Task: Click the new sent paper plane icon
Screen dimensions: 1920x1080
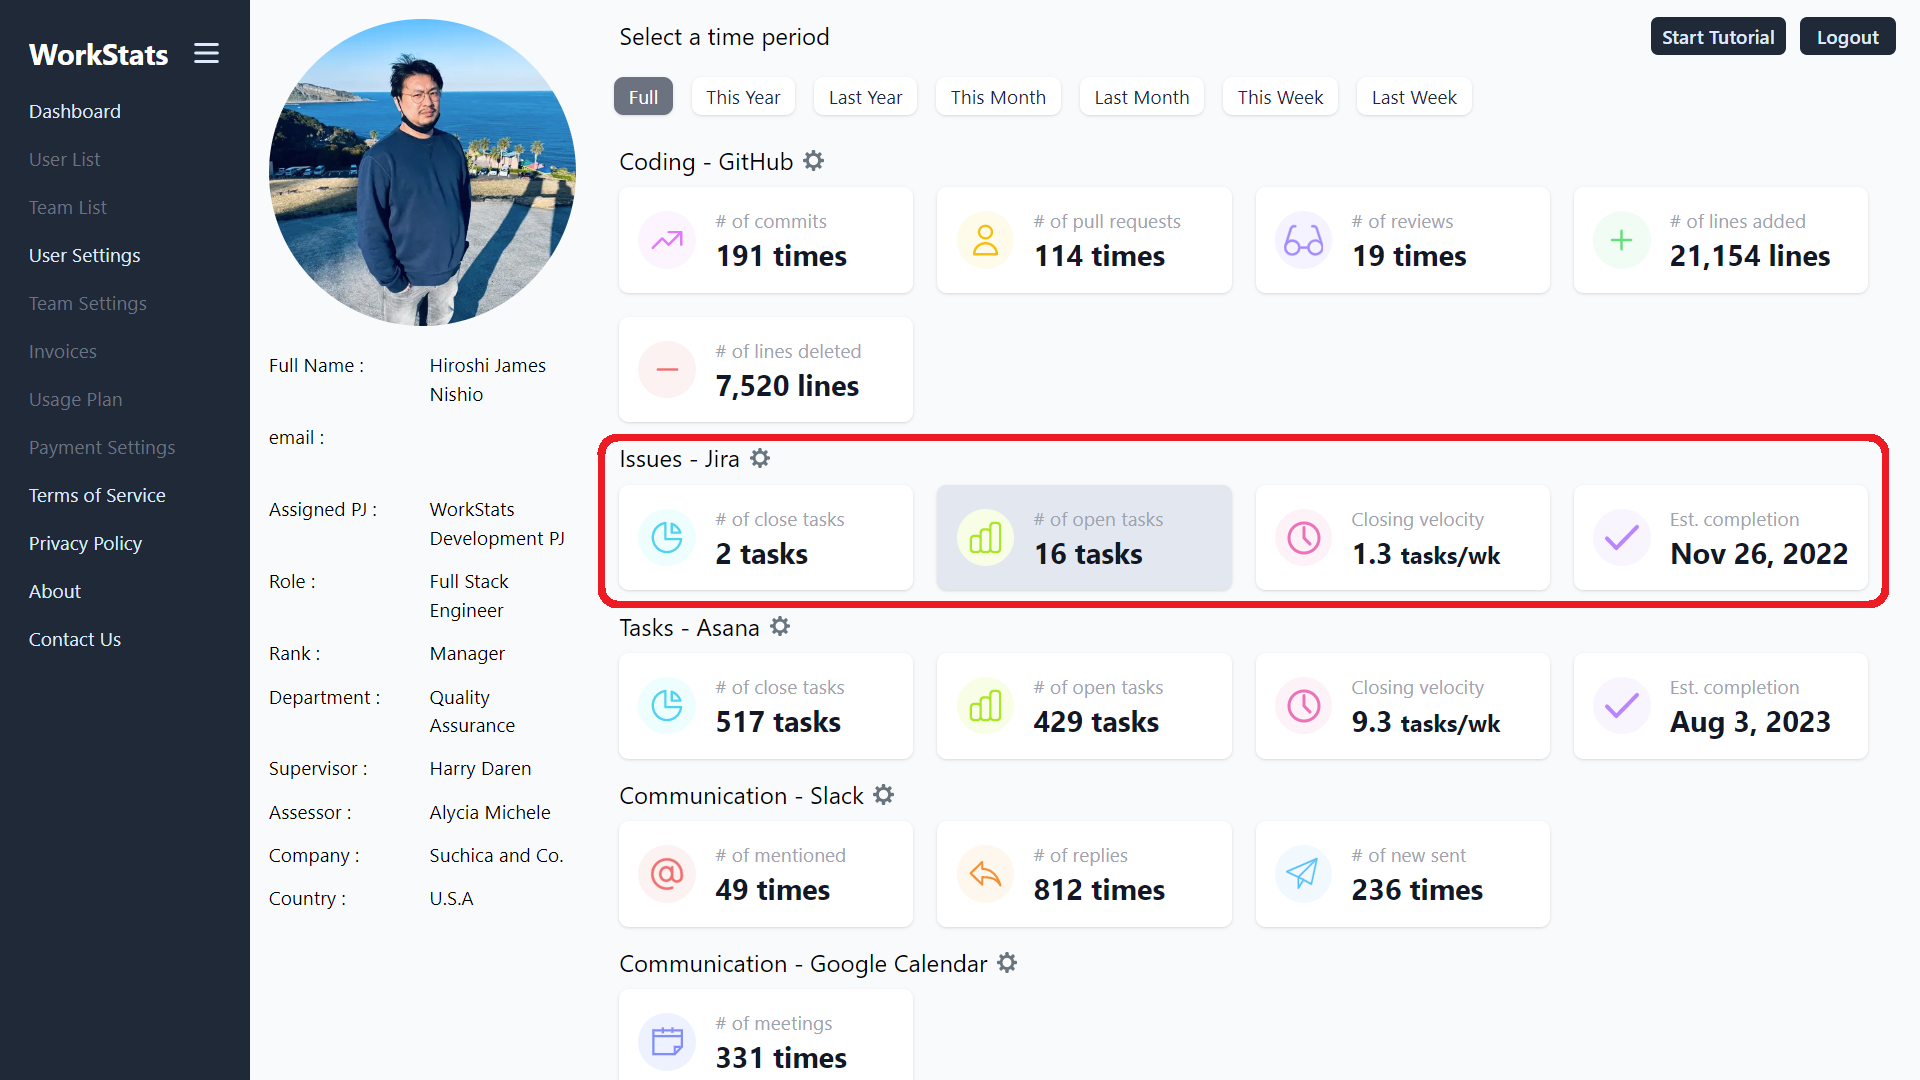Action: [1303, 874]
